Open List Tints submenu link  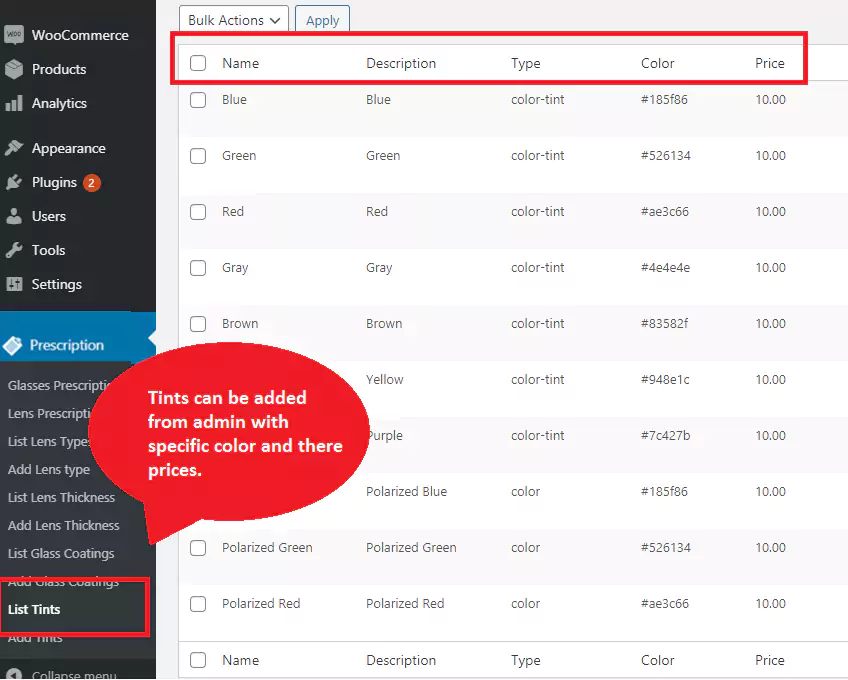point(34,610)
